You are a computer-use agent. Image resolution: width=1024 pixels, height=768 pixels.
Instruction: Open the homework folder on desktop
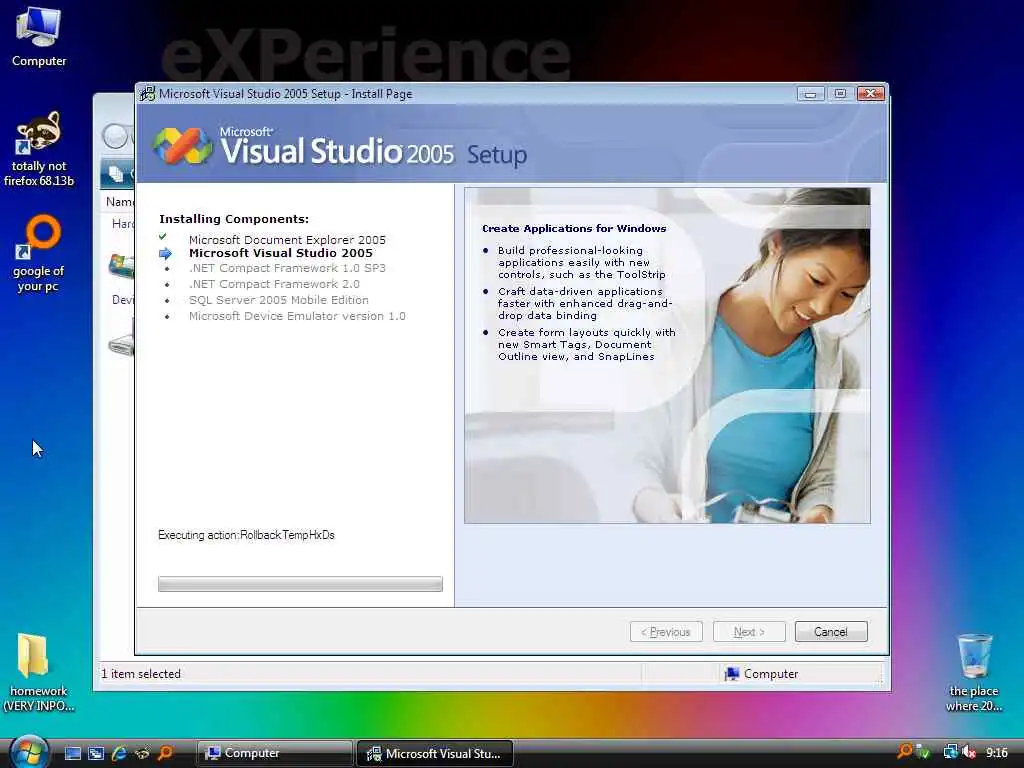[39, 673]
